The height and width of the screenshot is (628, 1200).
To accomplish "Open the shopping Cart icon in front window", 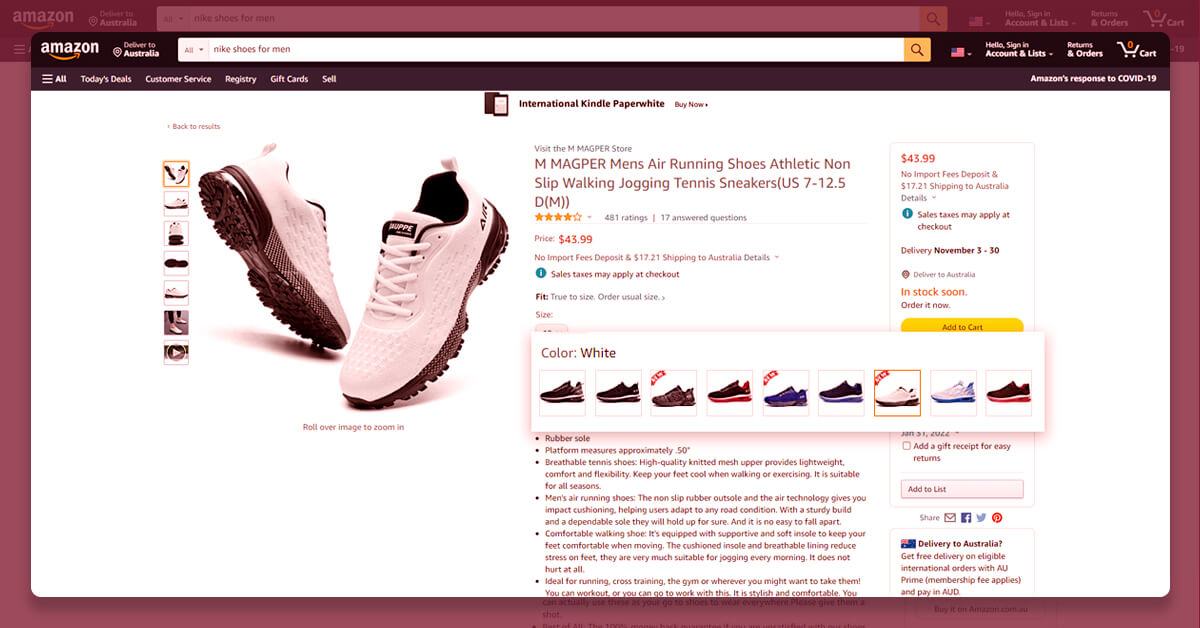I will [1136, 49].
